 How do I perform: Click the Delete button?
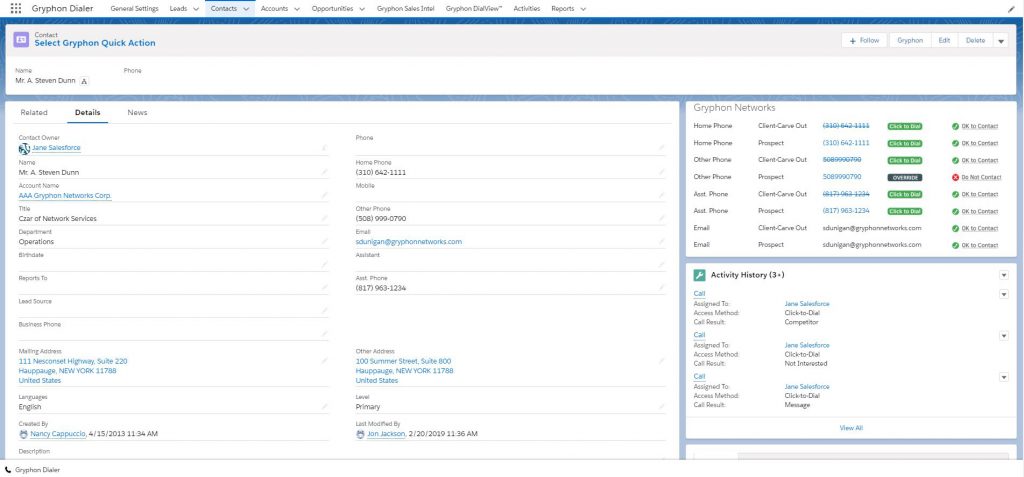pyautogui.click(x=975, y=41)
